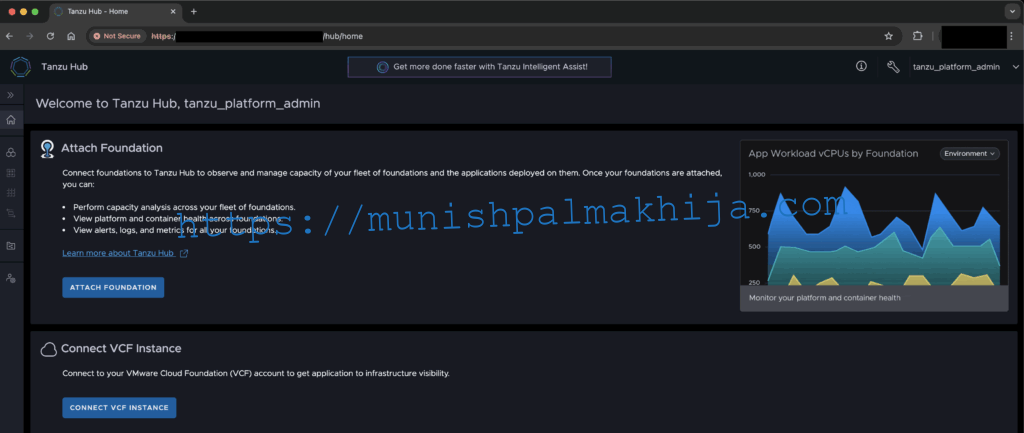Close the Tanzu Hub - Home tab
This screenshot has width=1024, height=433.
coord(173,12)
